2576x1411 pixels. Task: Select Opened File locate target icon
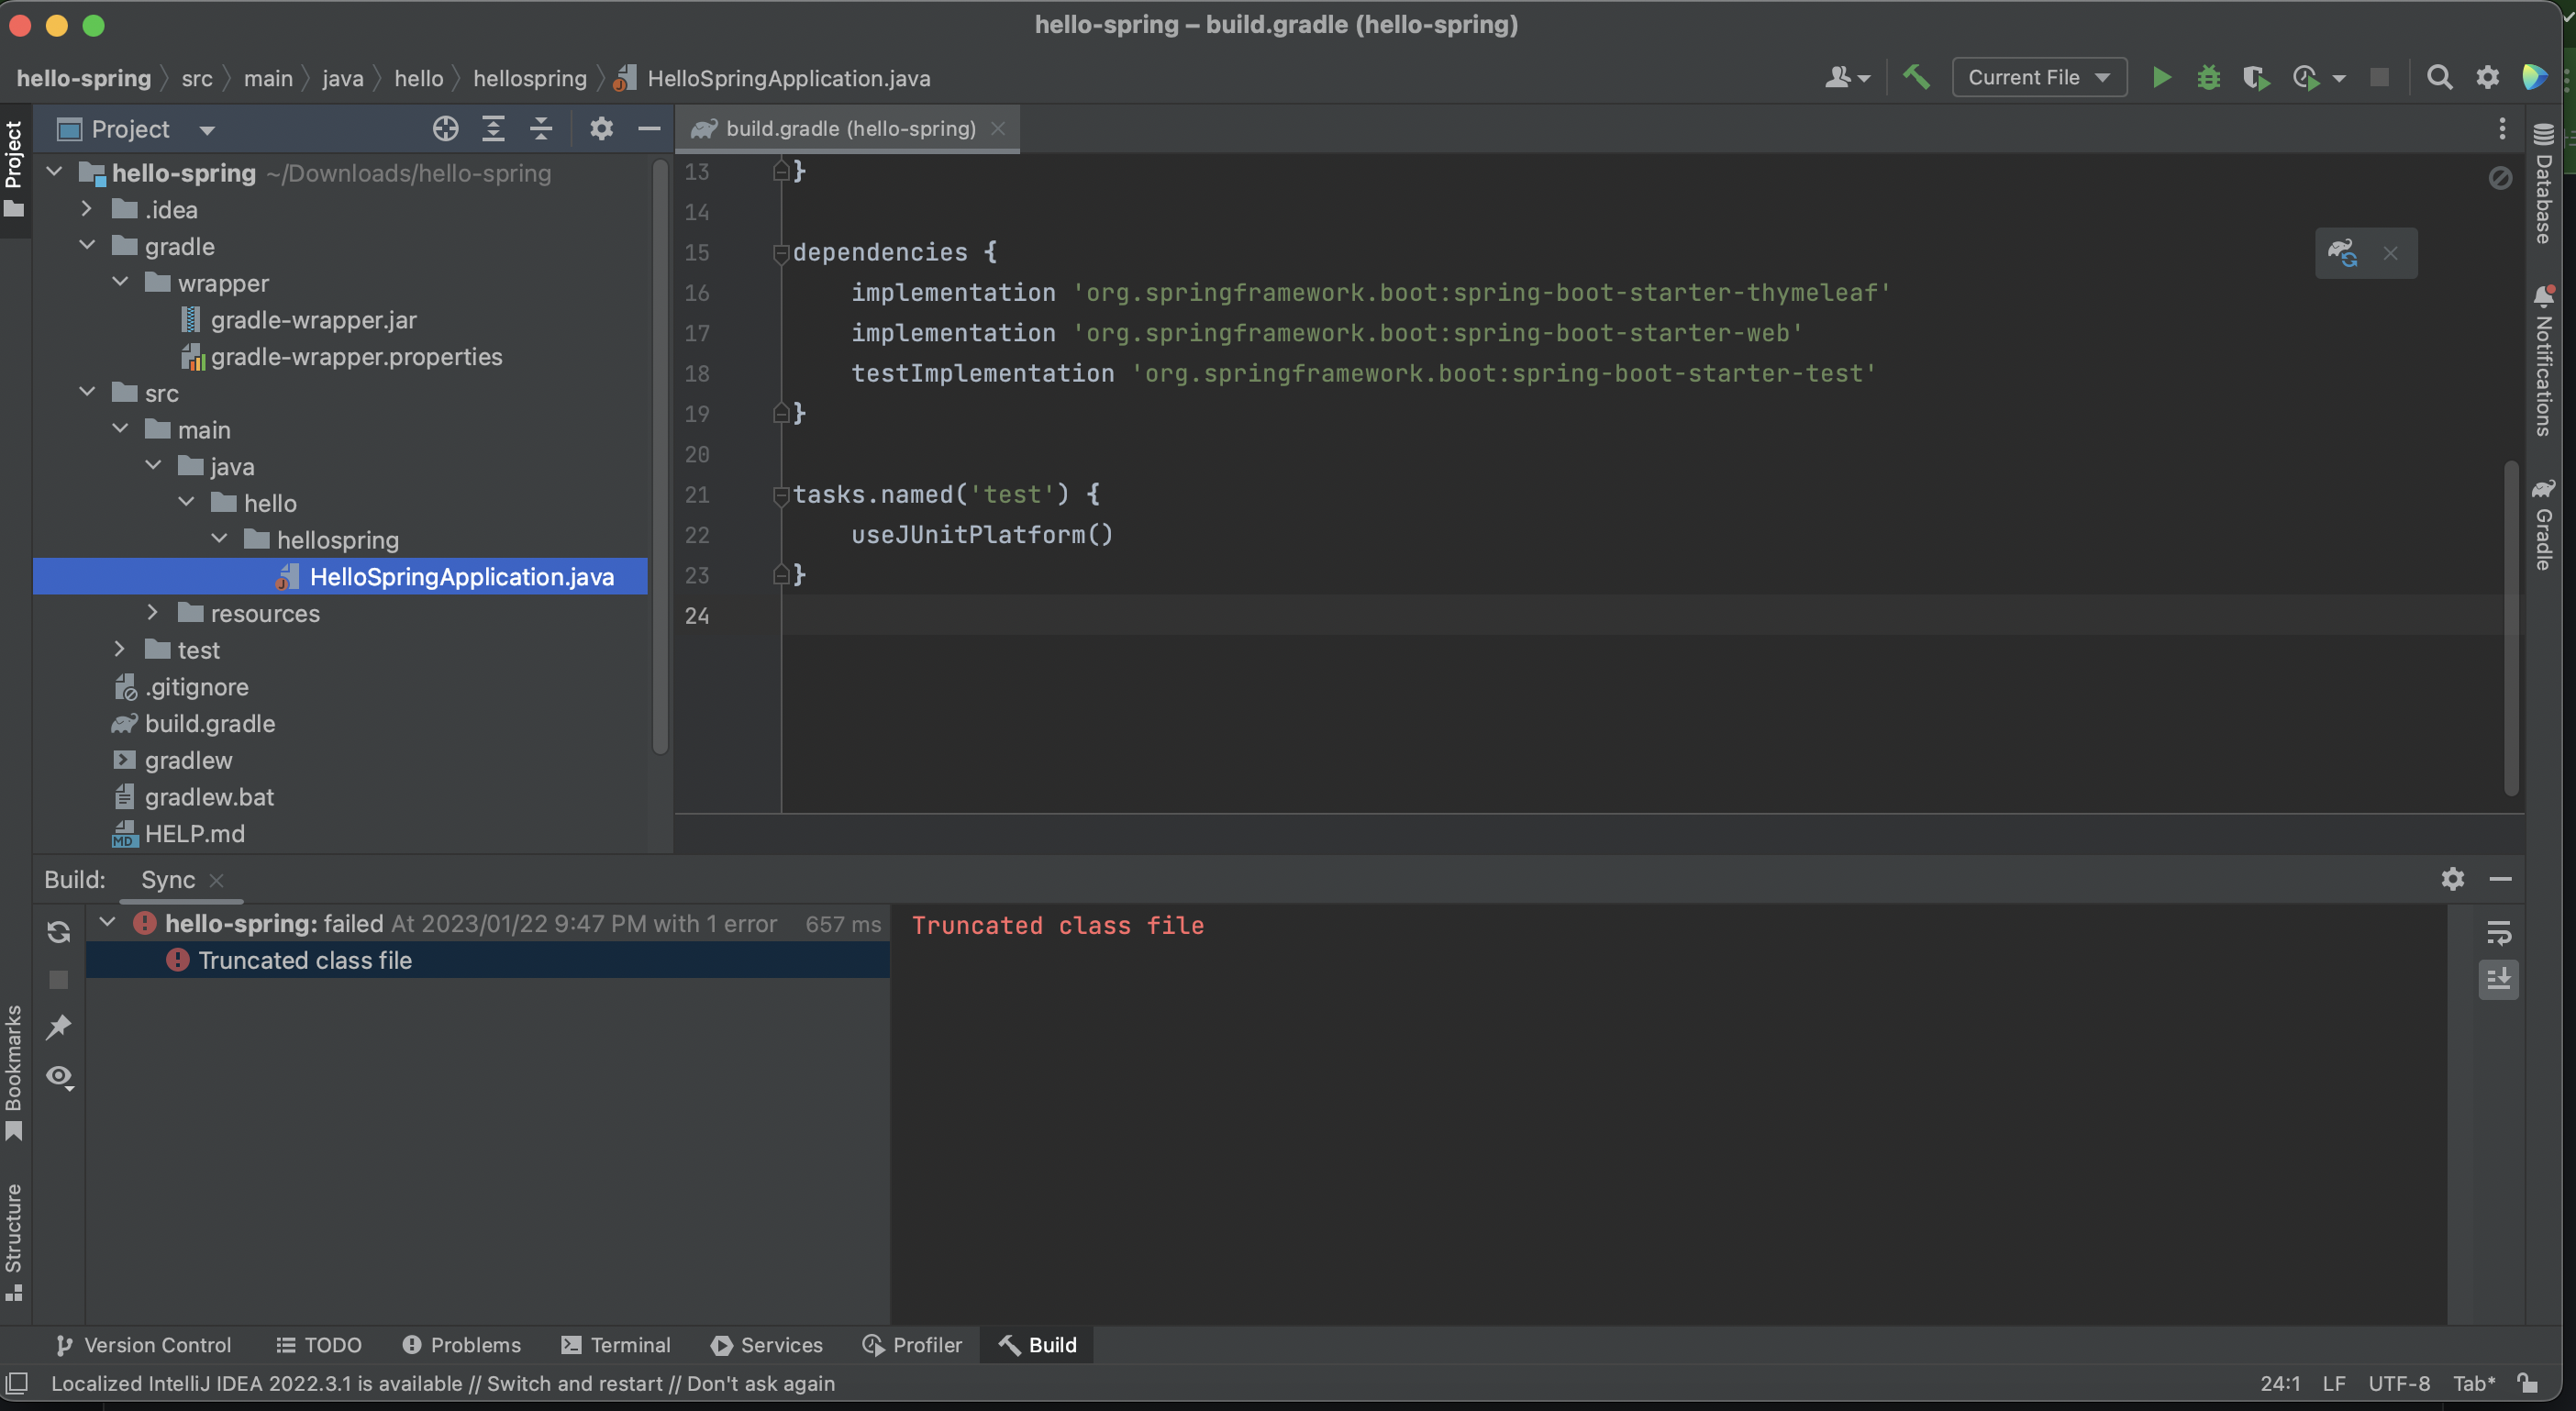point(445,128)
